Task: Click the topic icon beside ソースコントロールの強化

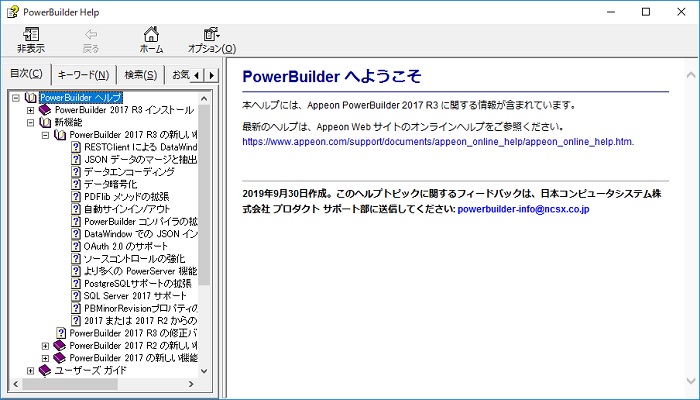Action: [76, 258]
